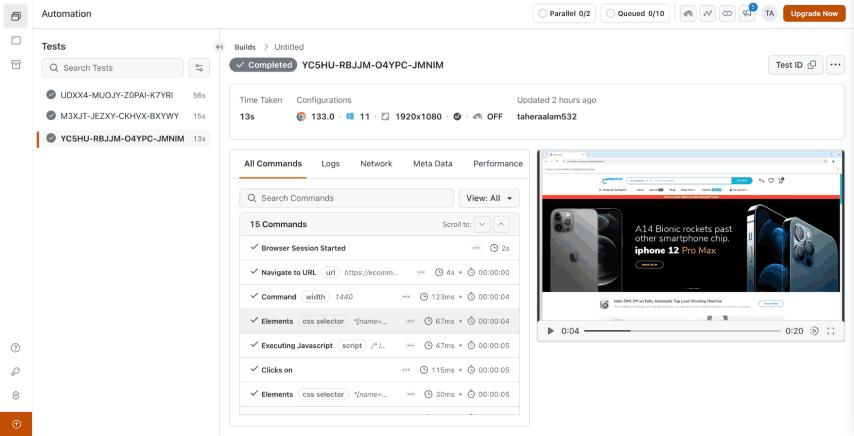Focus the Search Tests field
Viewport: 854px width, 436px height.
point(113,68)
